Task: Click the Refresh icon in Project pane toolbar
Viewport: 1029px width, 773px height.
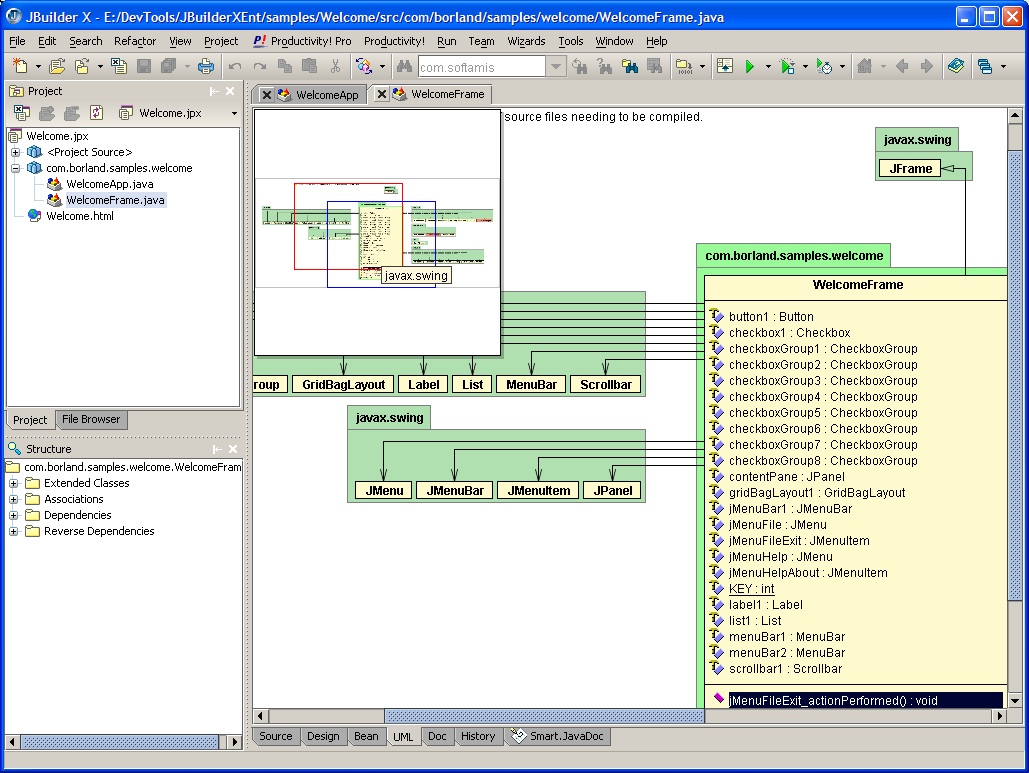Action: pyautogui.click(x=96, y=113)
